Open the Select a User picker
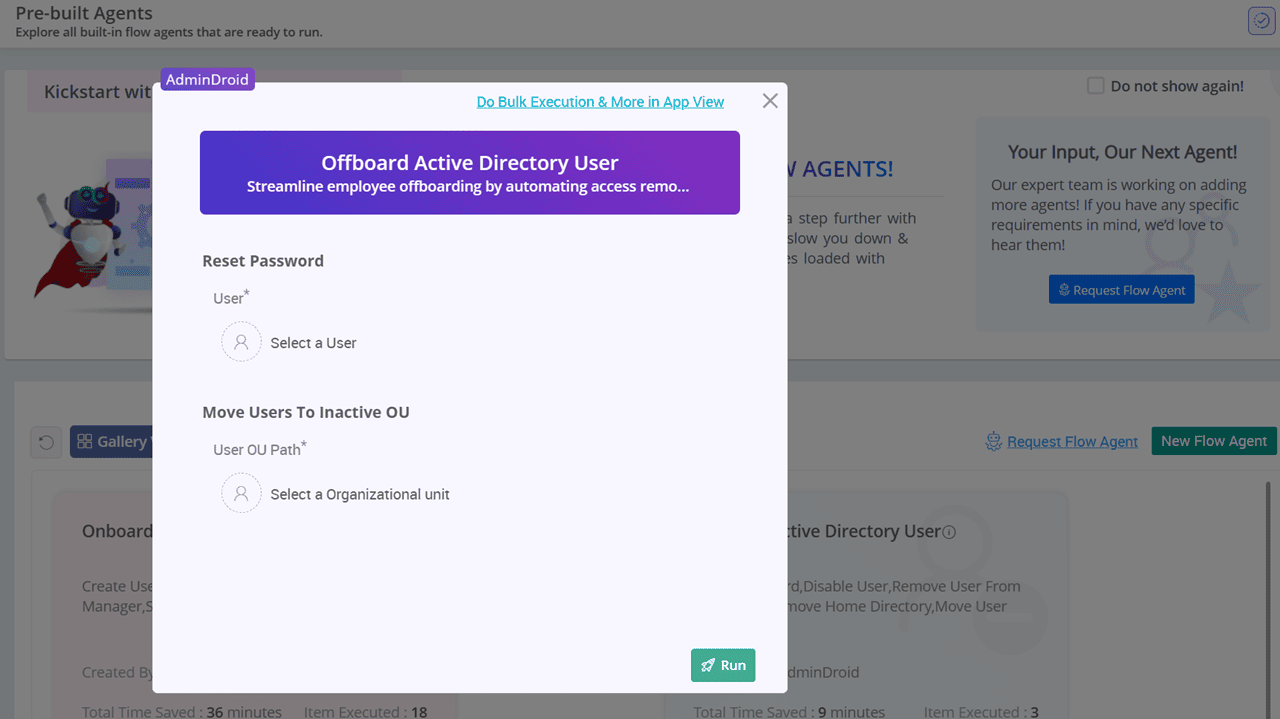The width and height of the screenshot is (1280, 719). click(311, 341)
